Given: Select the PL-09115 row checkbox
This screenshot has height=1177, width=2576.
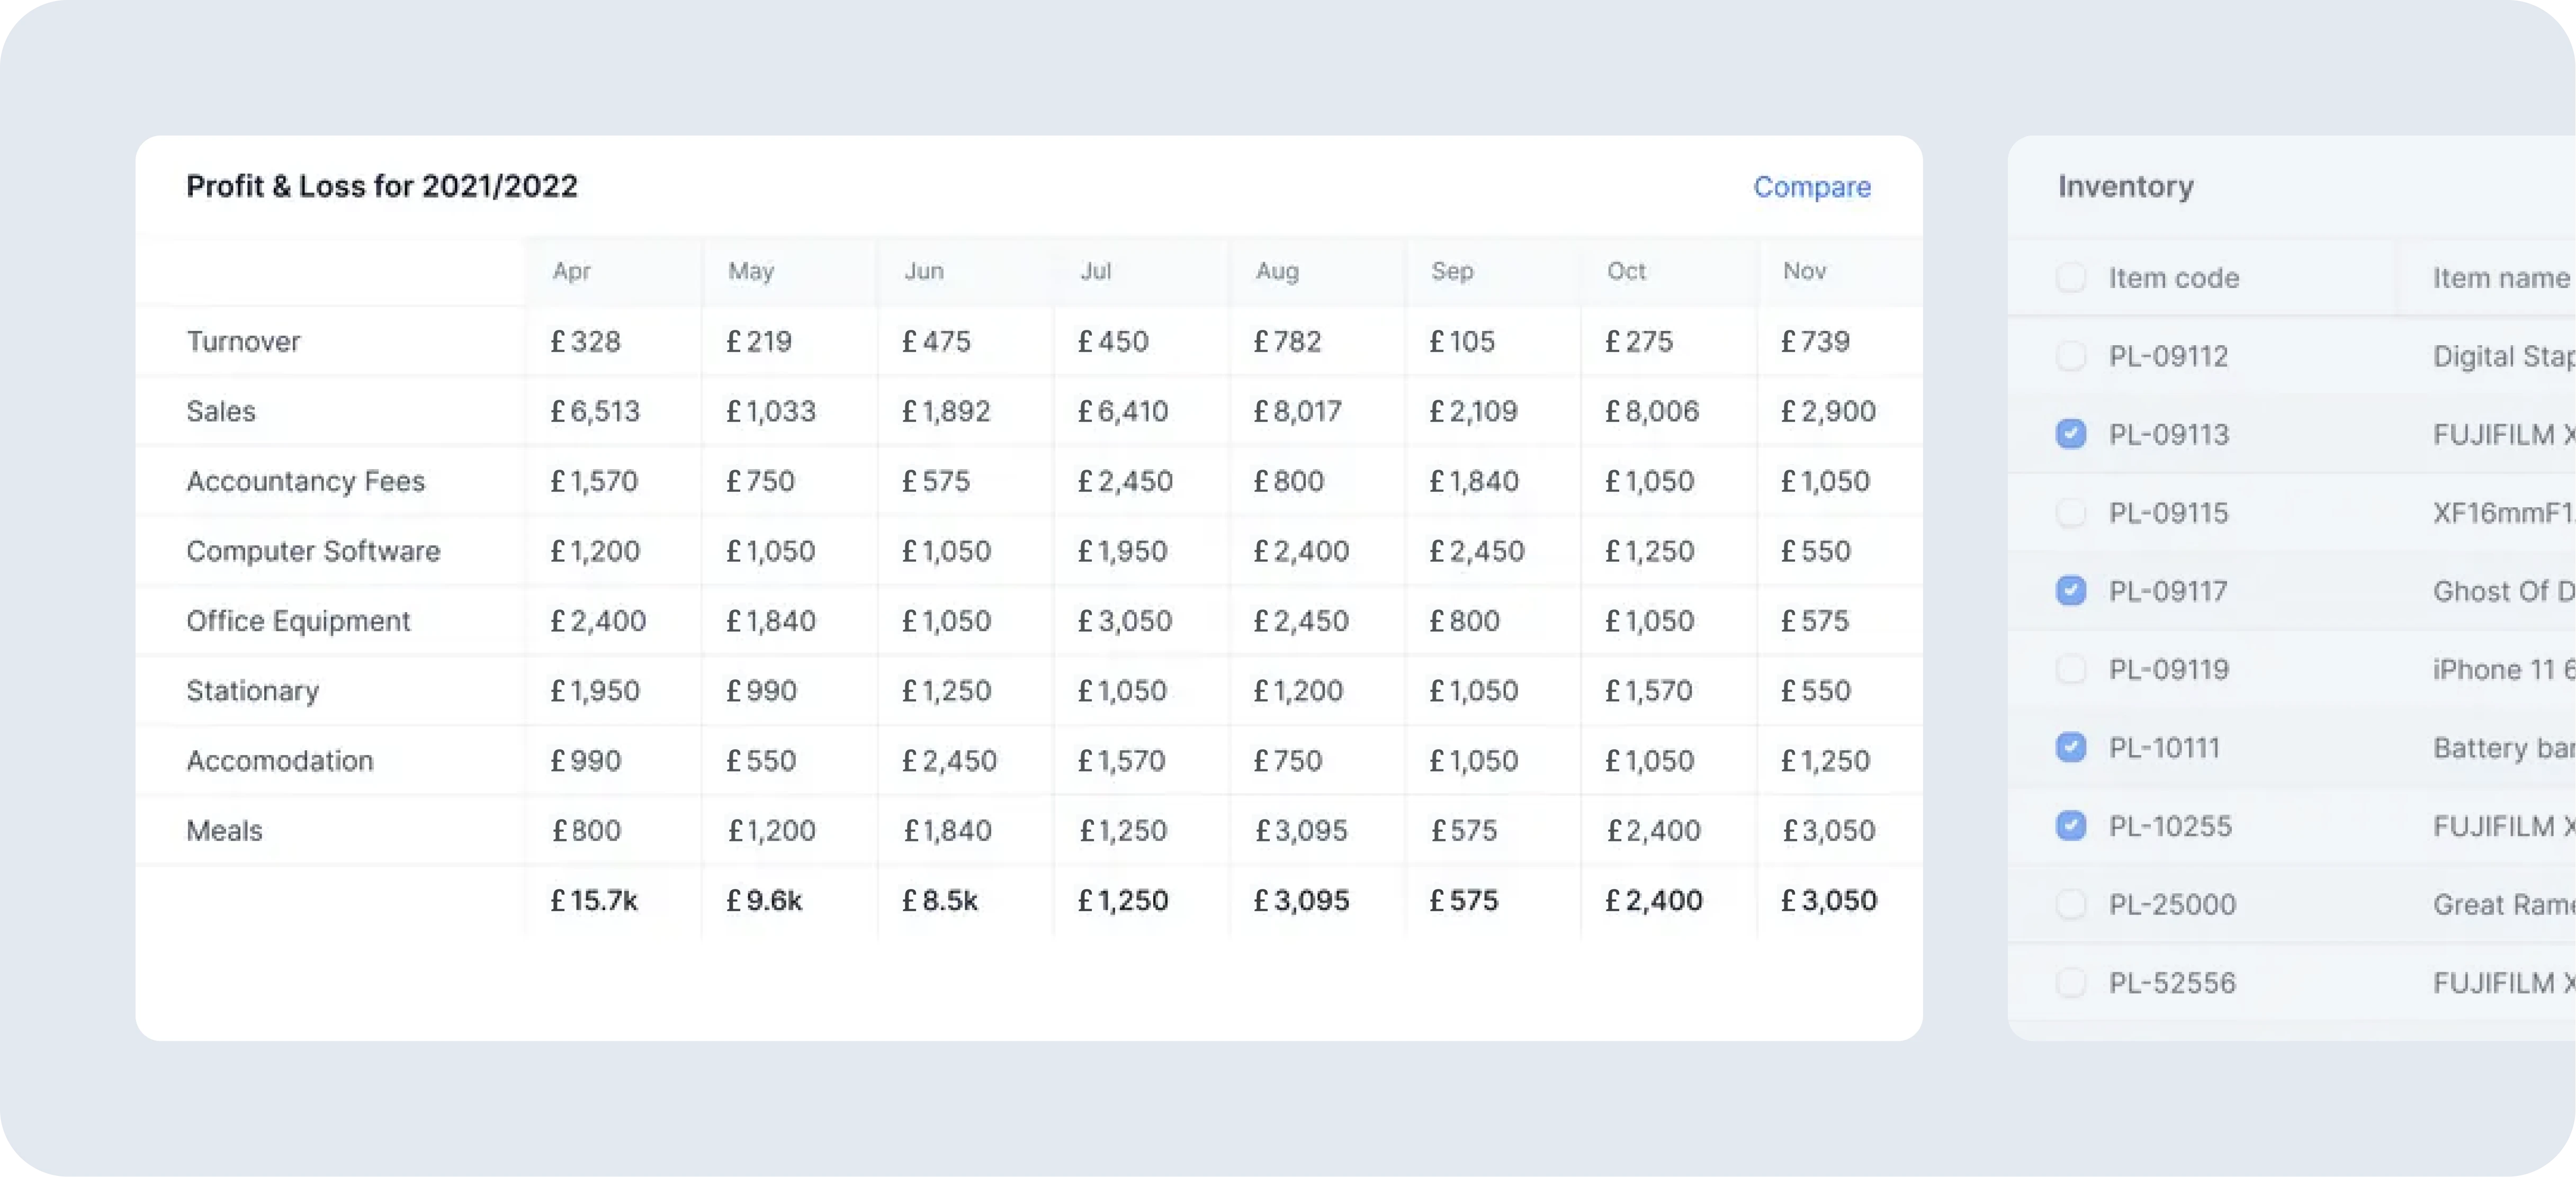Looking at the screenshot, I should 2071,512.
